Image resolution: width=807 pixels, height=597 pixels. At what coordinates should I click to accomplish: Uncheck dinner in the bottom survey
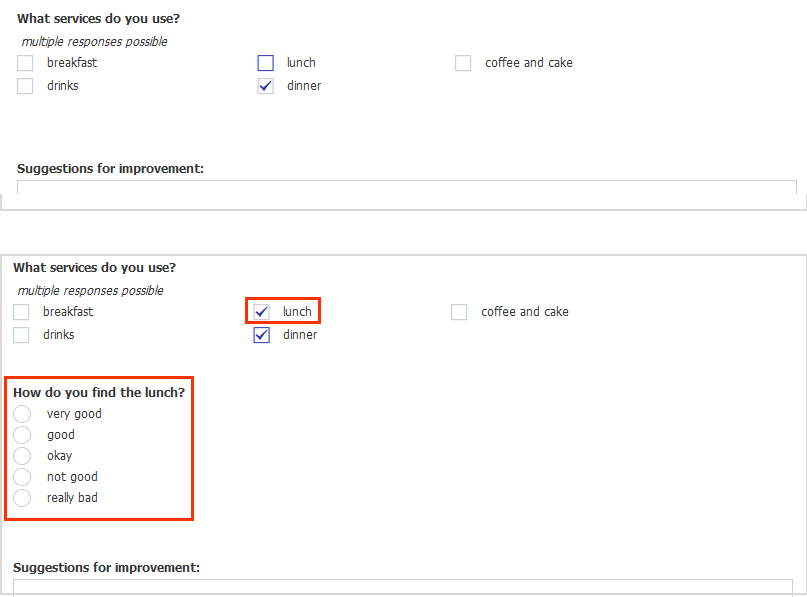click(x=261, y=334)
